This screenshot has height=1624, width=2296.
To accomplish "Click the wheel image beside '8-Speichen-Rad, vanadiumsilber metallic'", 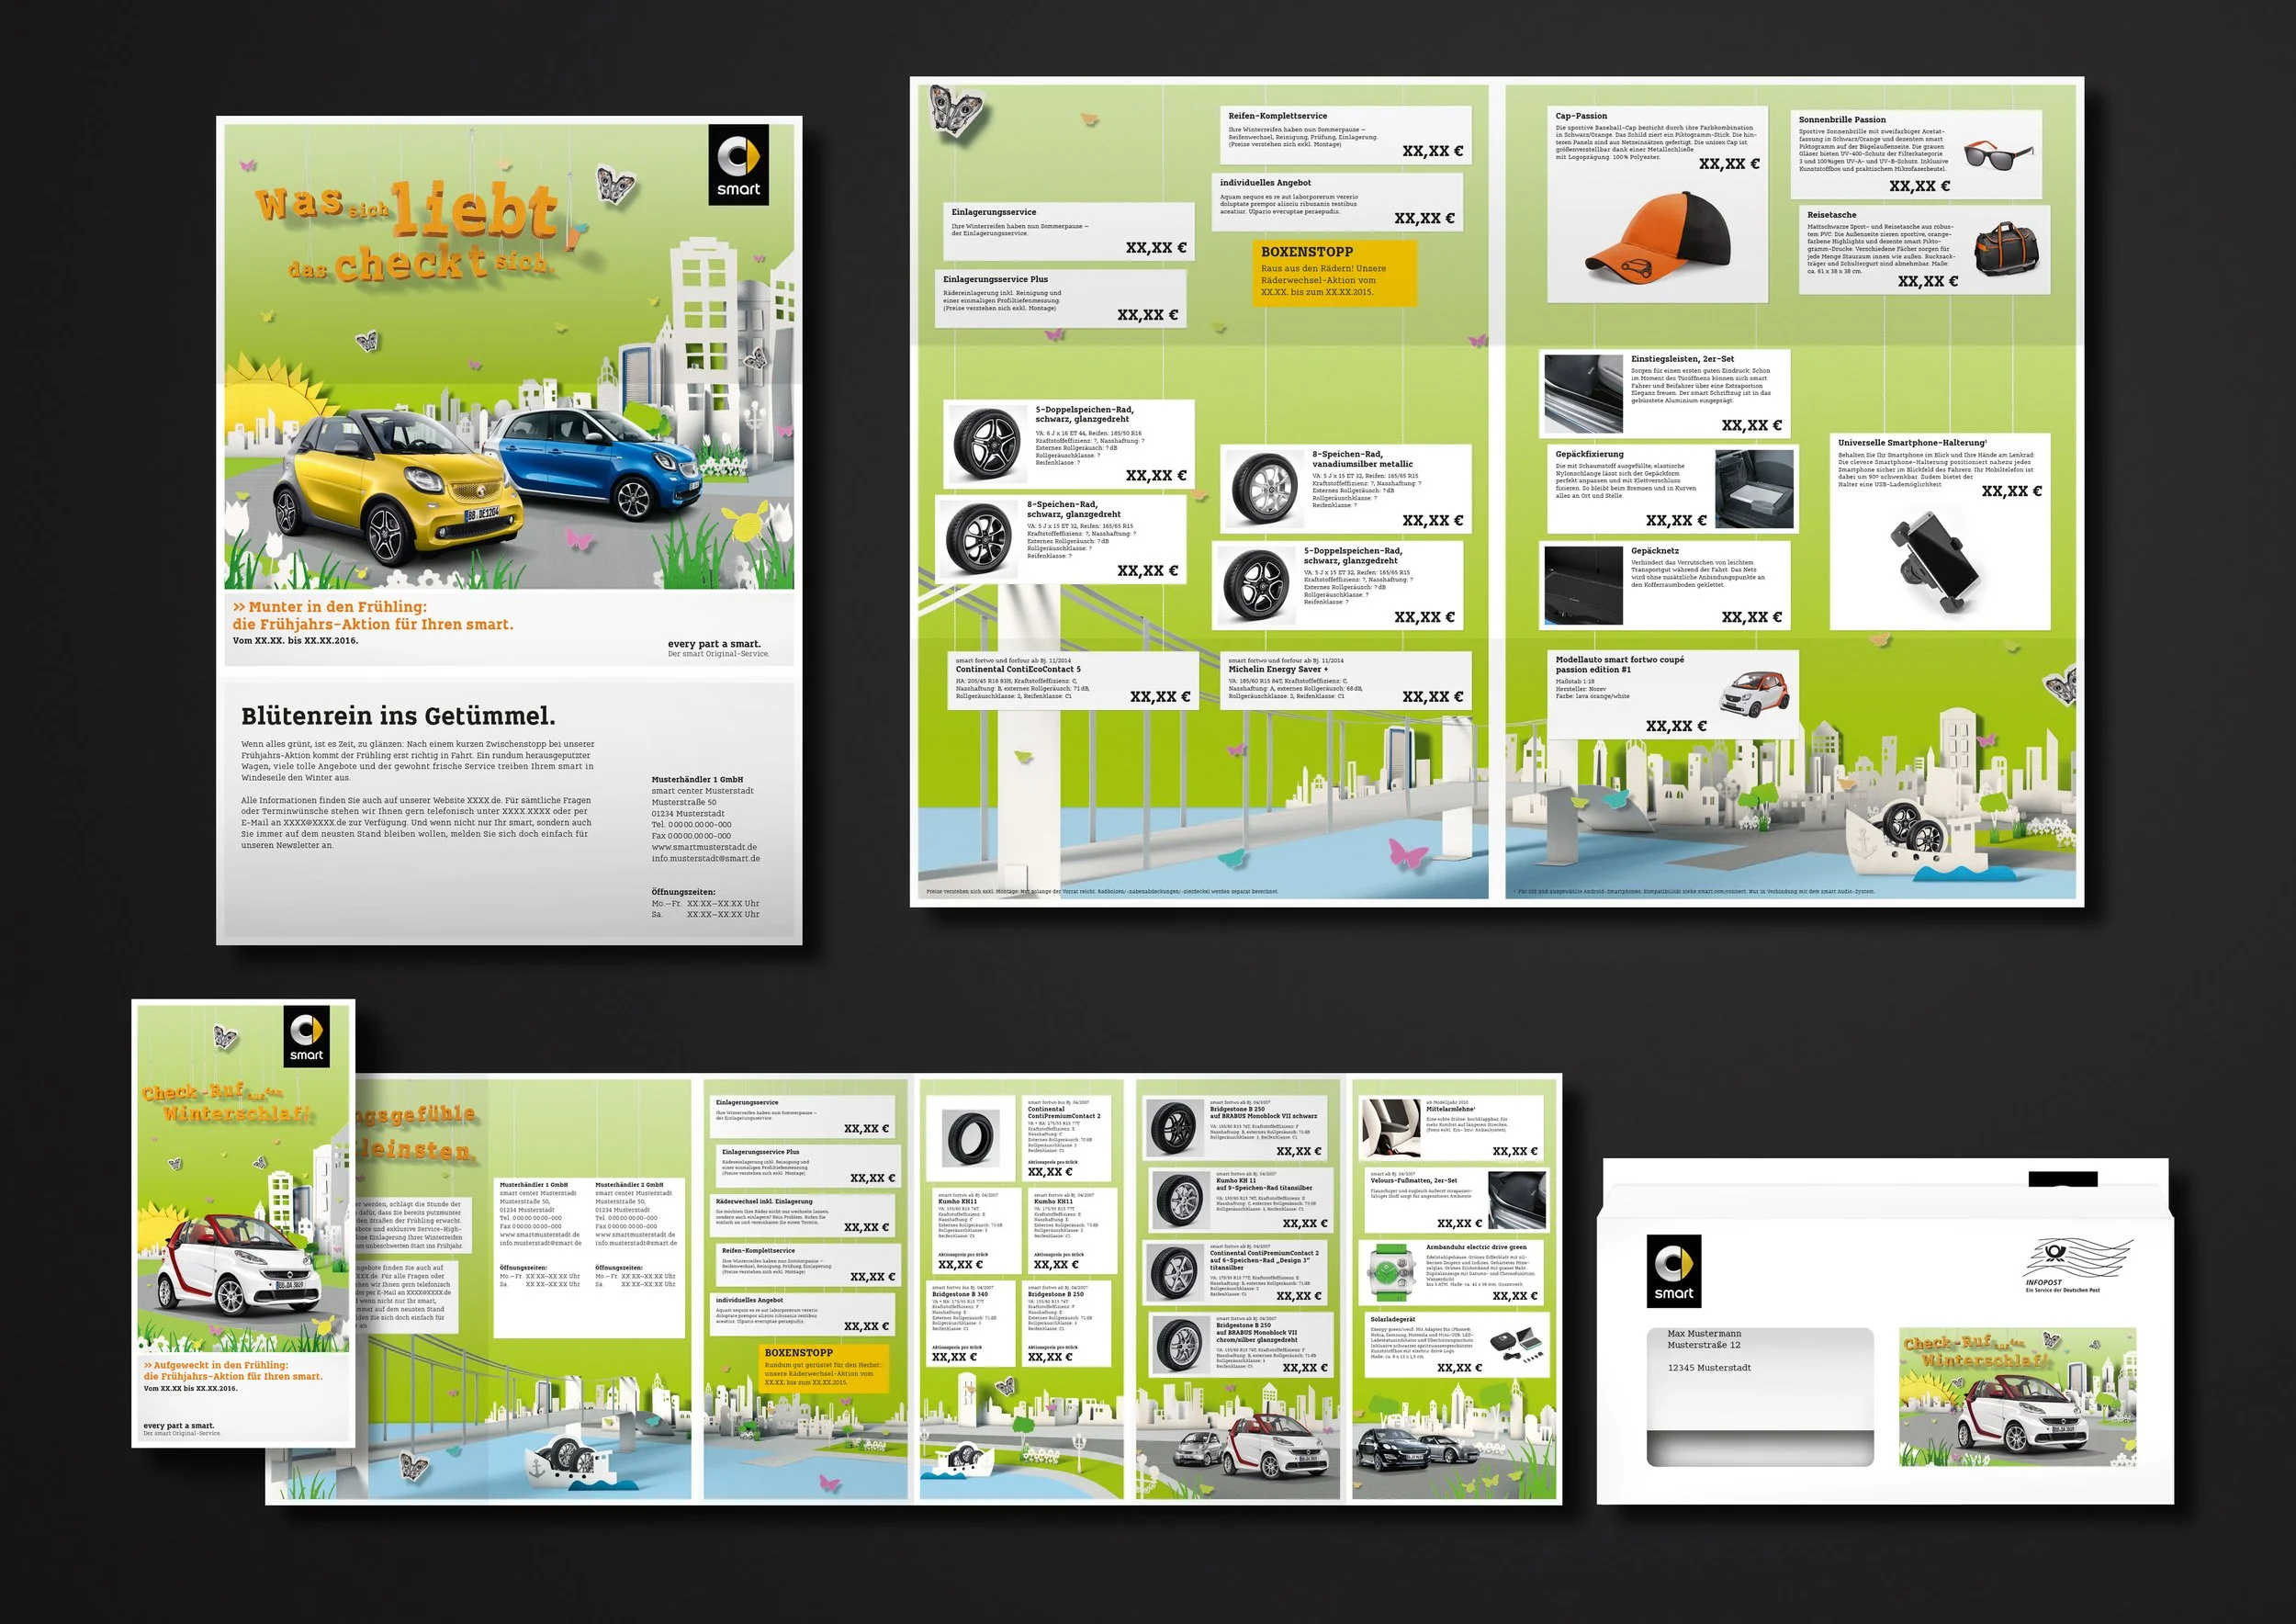I will [x=1264, y=487].
